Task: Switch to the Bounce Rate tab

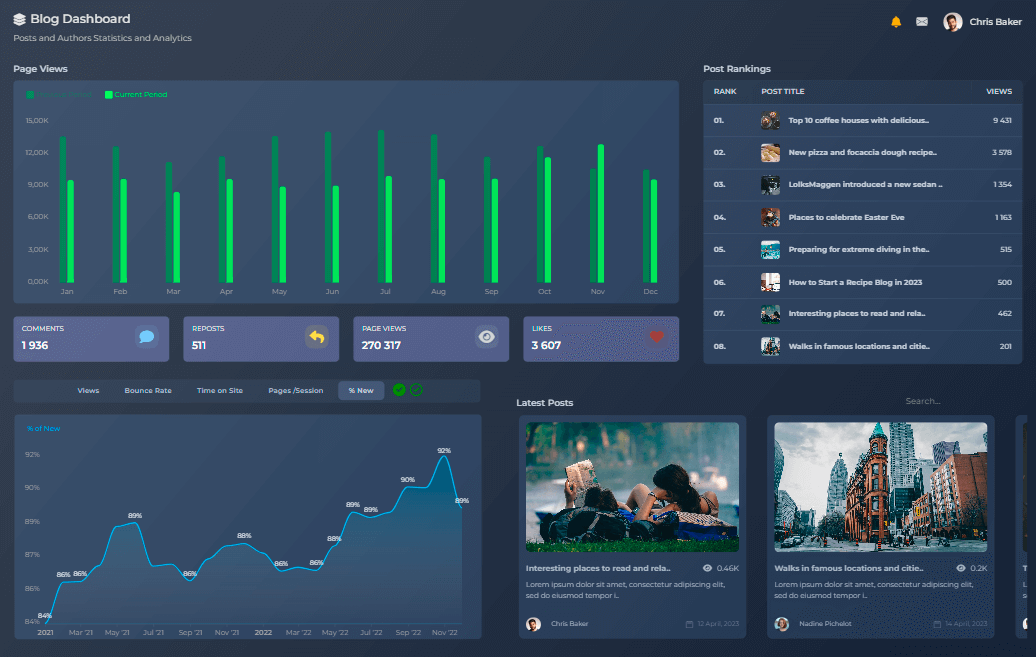Action: [147, 390]
